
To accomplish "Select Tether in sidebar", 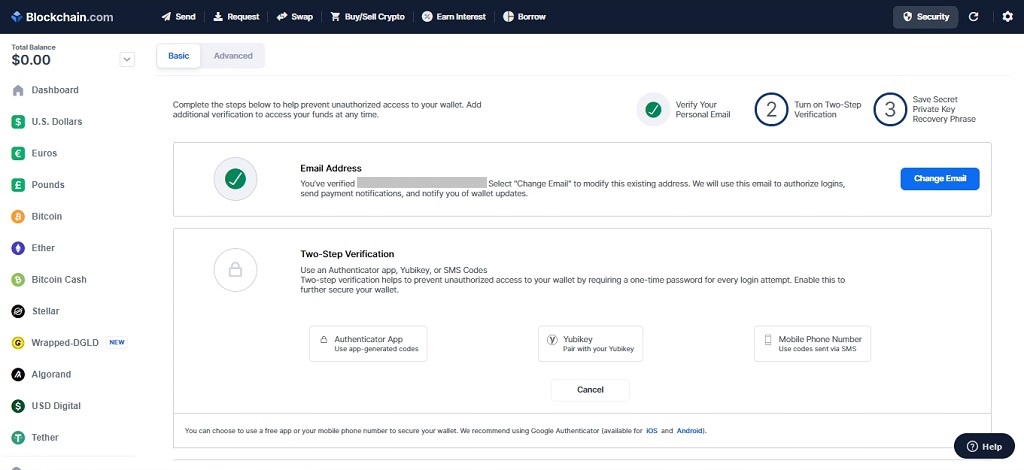I will pyautogui.click(x=44, y=437).
